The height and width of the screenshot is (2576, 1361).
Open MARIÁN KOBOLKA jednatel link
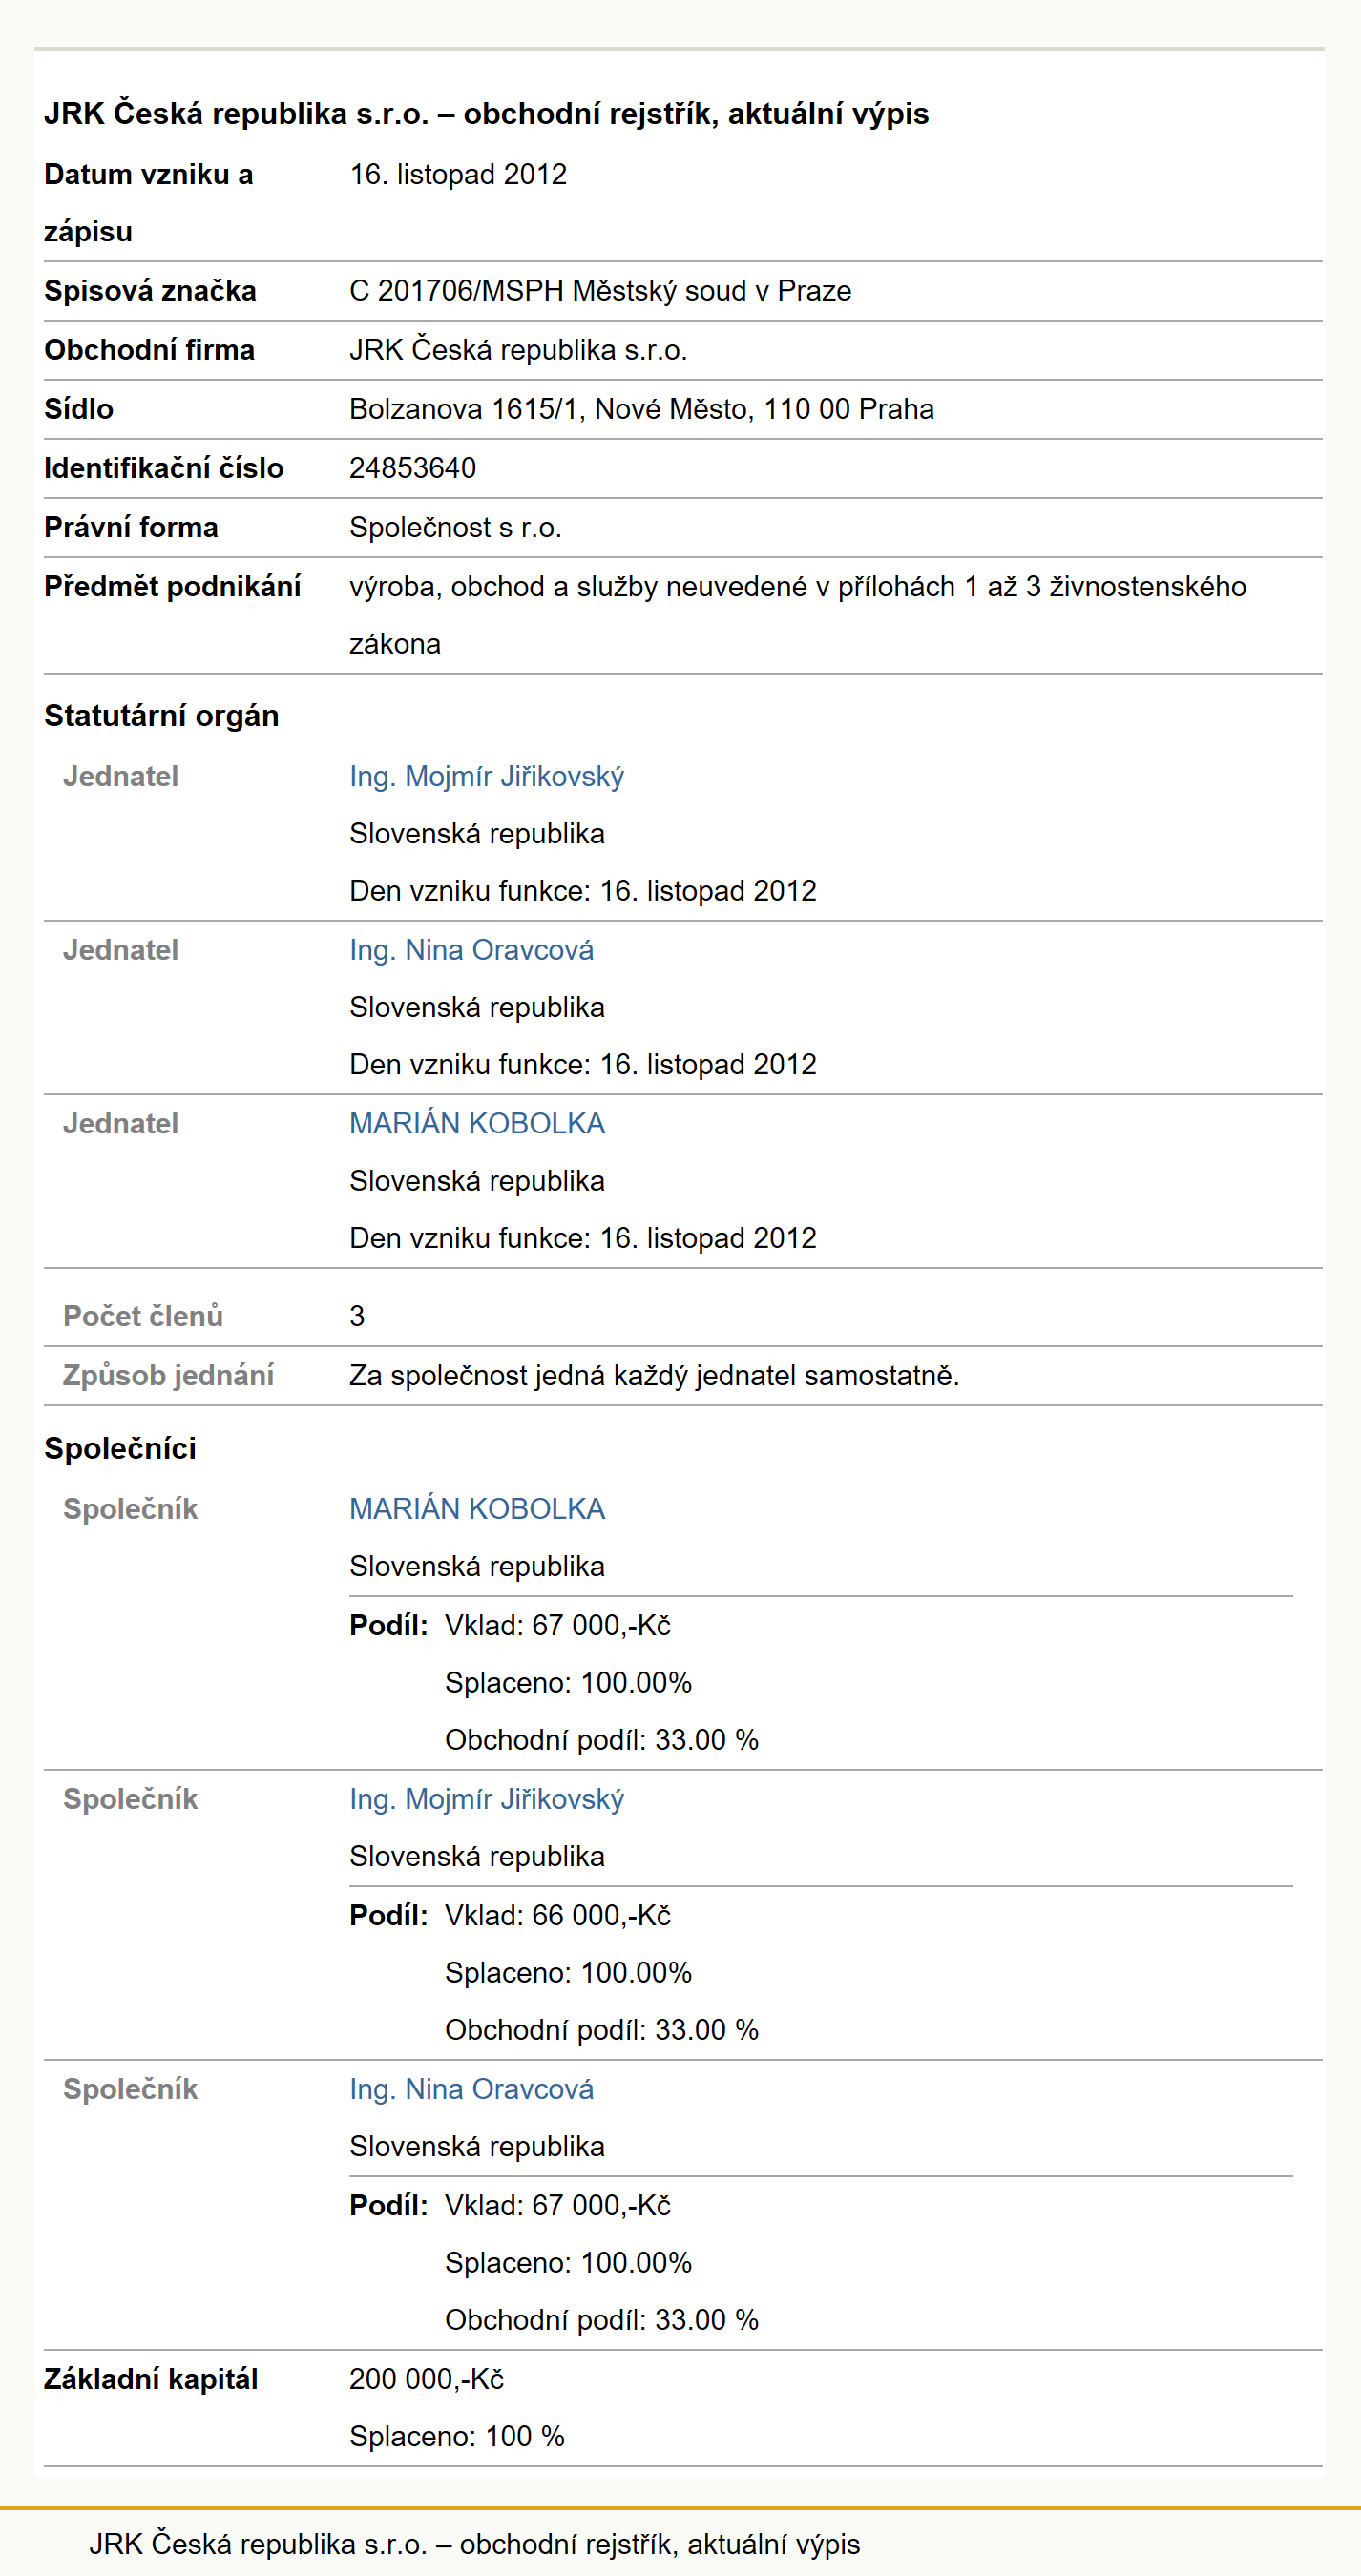[x=477, y=1124]
